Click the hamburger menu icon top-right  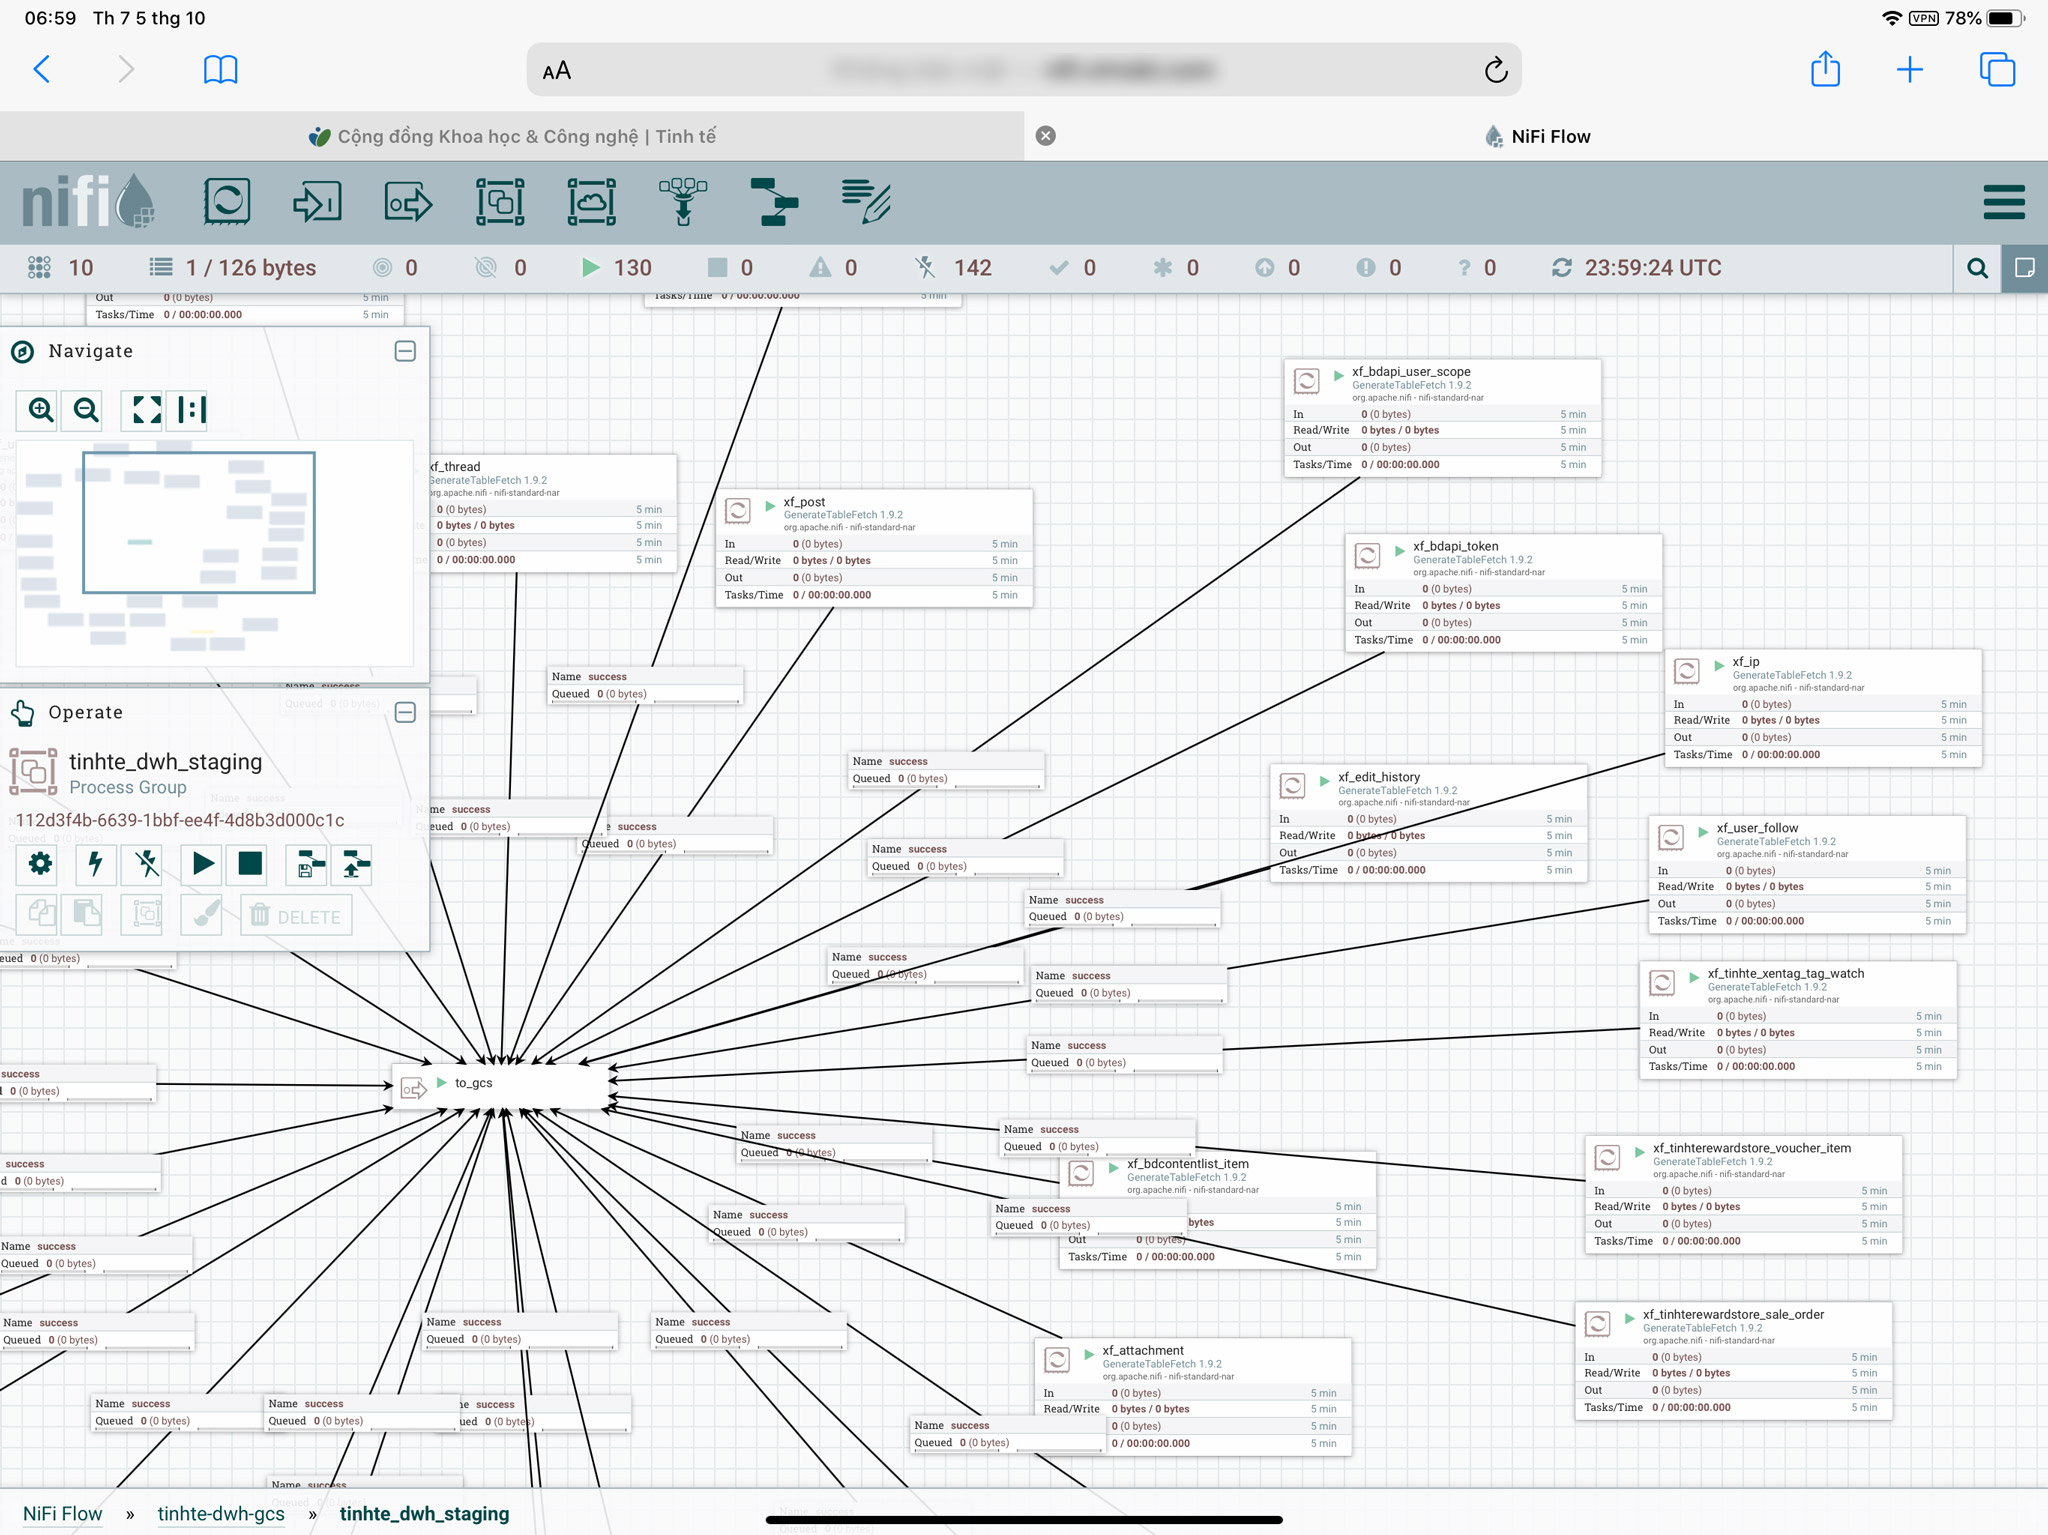[x=2006, y=202]
